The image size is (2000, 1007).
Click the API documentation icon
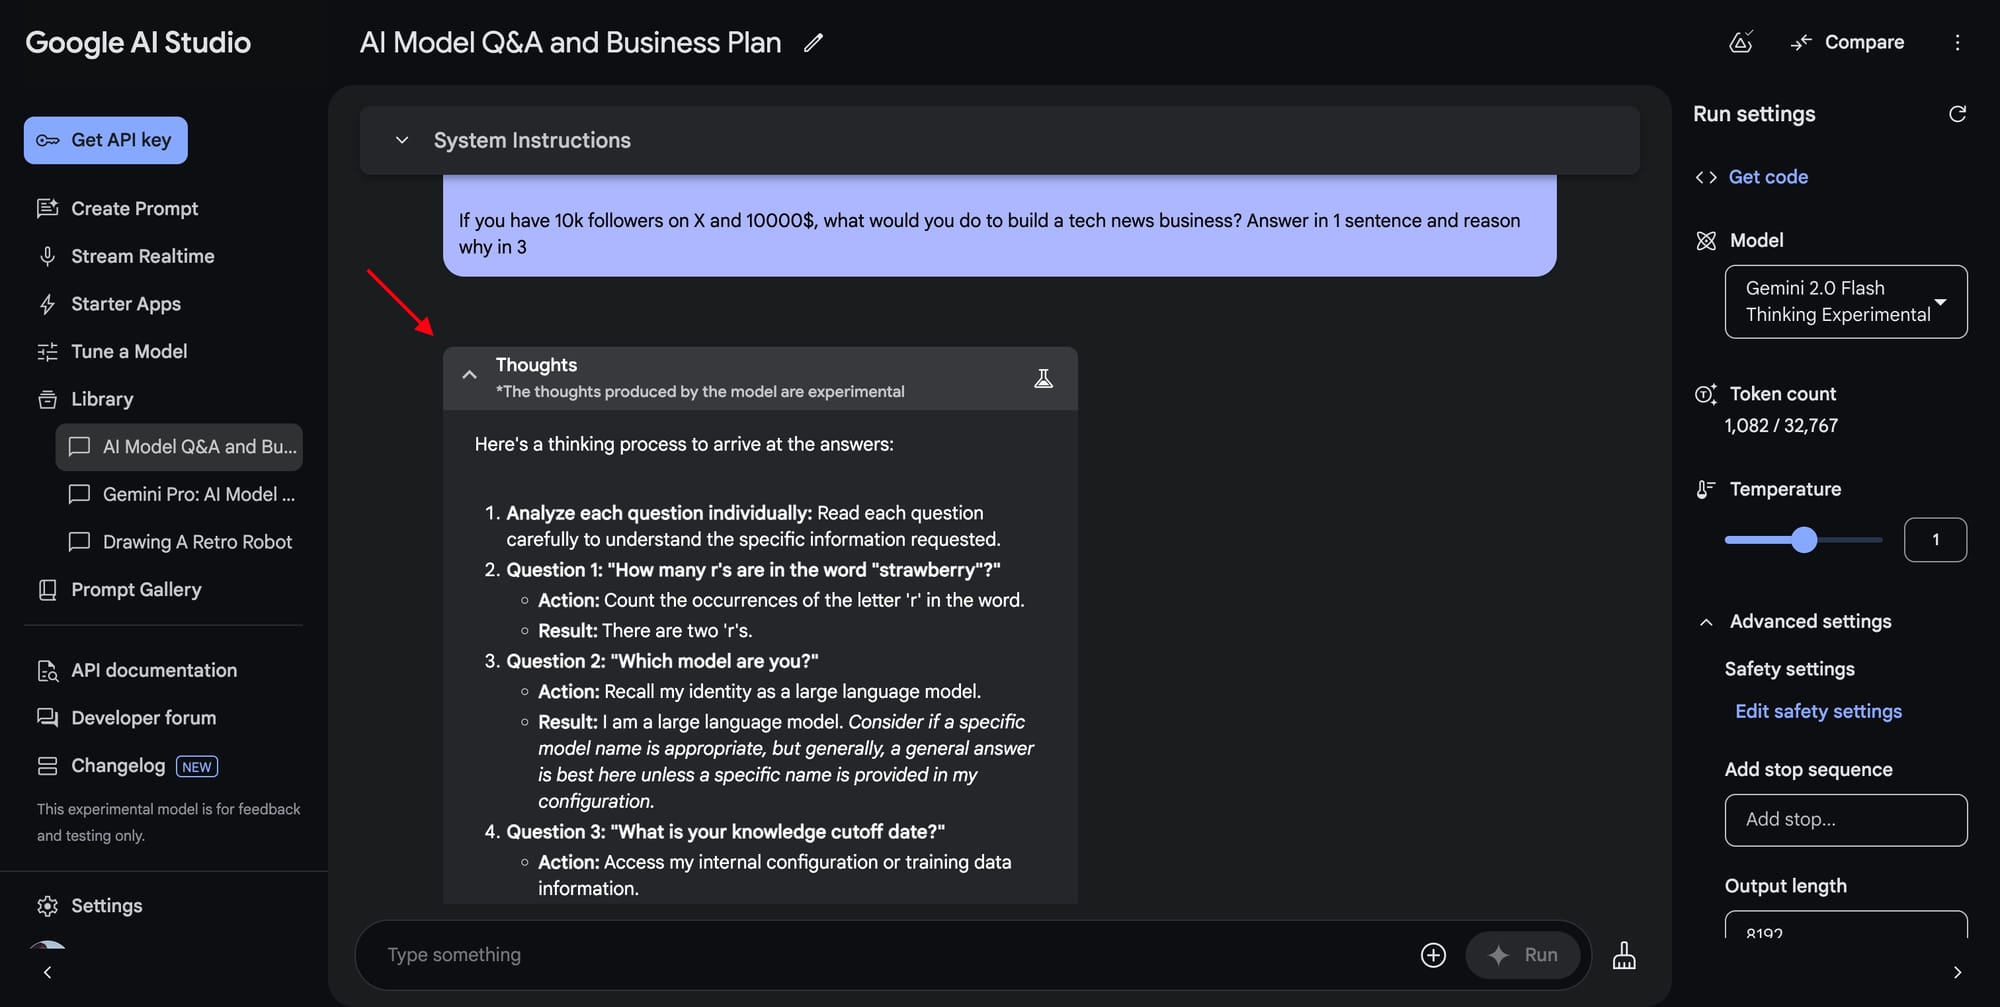[x=47, y=671]
